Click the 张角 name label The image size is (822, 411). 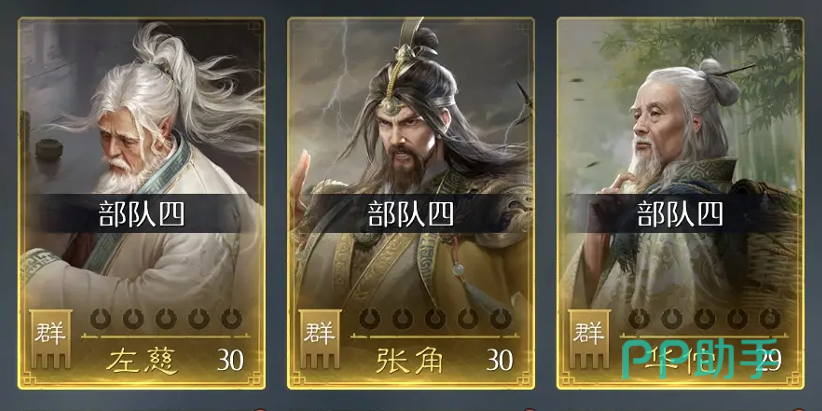[x=409, y=361]
